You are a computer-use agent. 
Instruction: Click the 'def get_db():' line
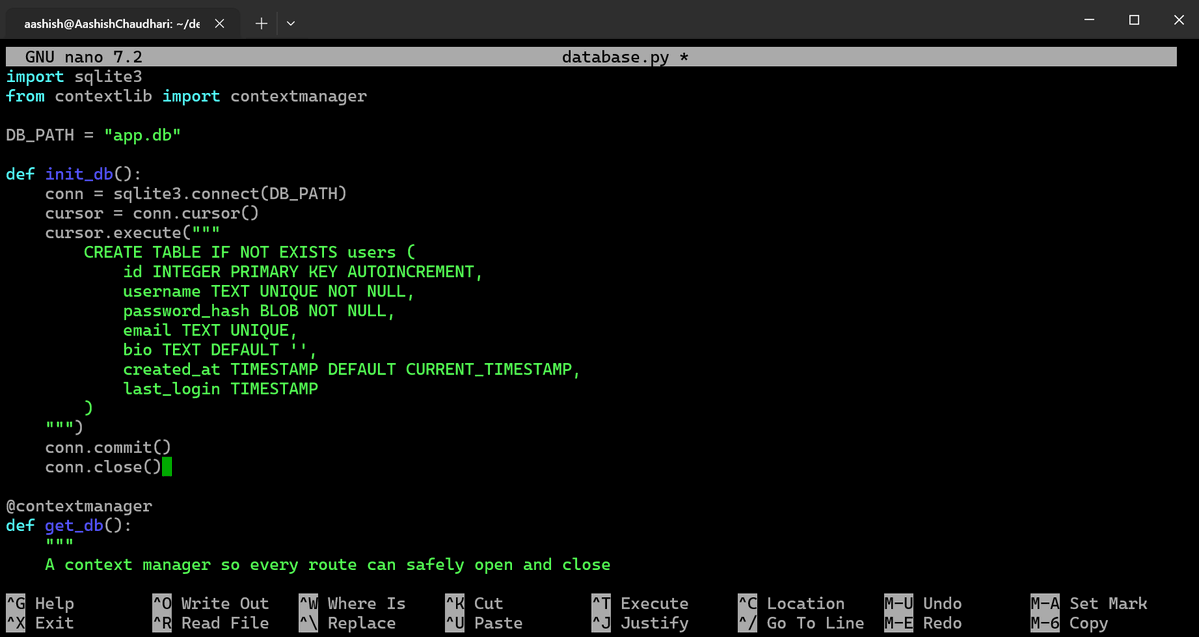coord(70,525)
